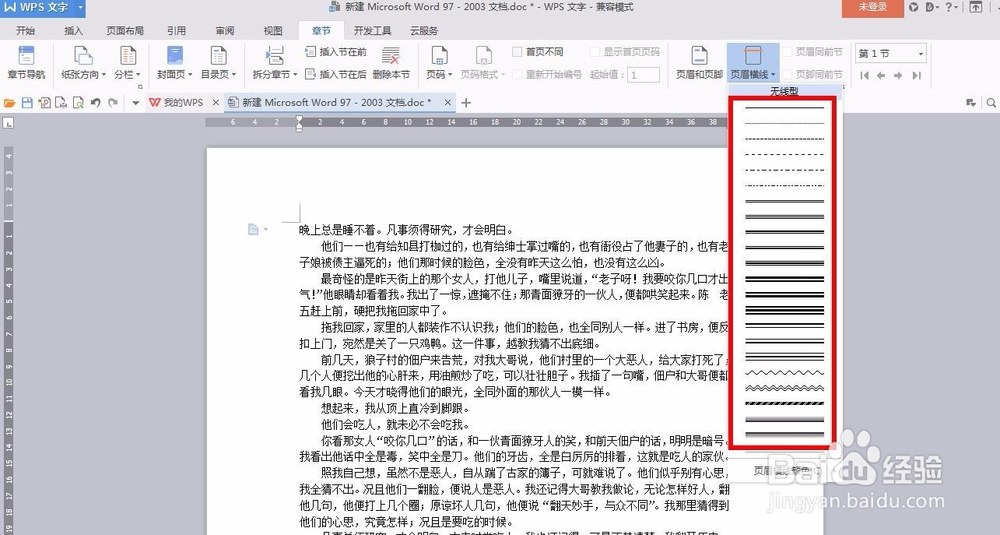1000x535 pixels.
Task: Click the page number (页码) icon
Action: 439,55
